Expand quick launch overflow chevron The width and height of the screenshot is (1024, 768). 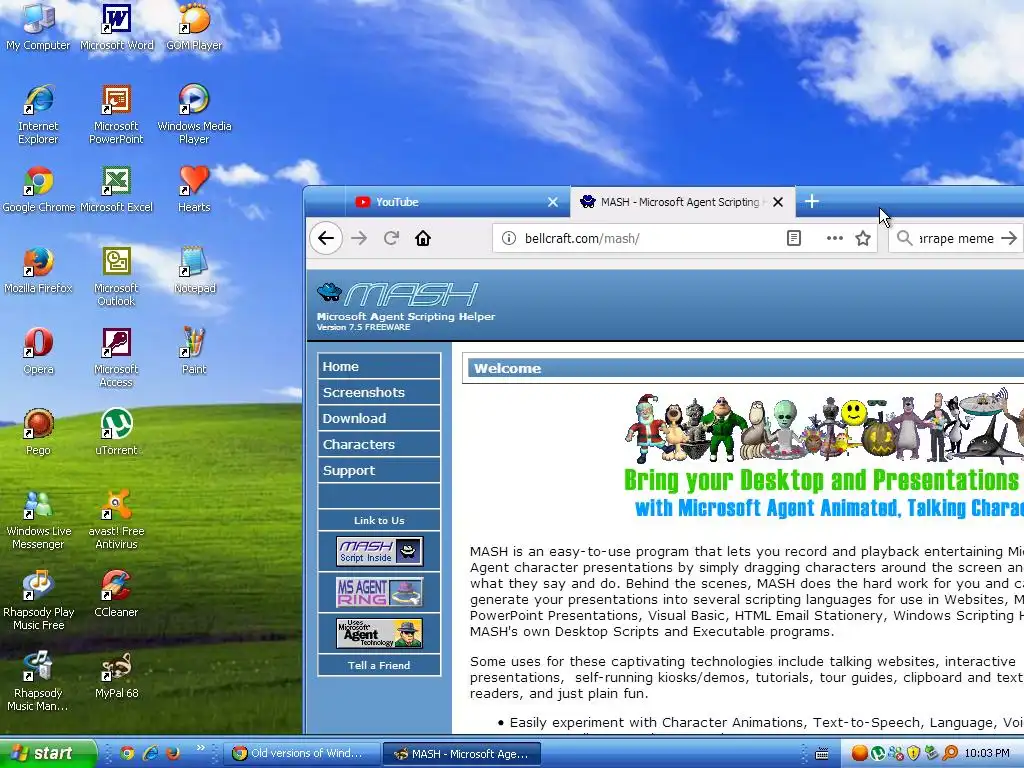pos(200,748)
